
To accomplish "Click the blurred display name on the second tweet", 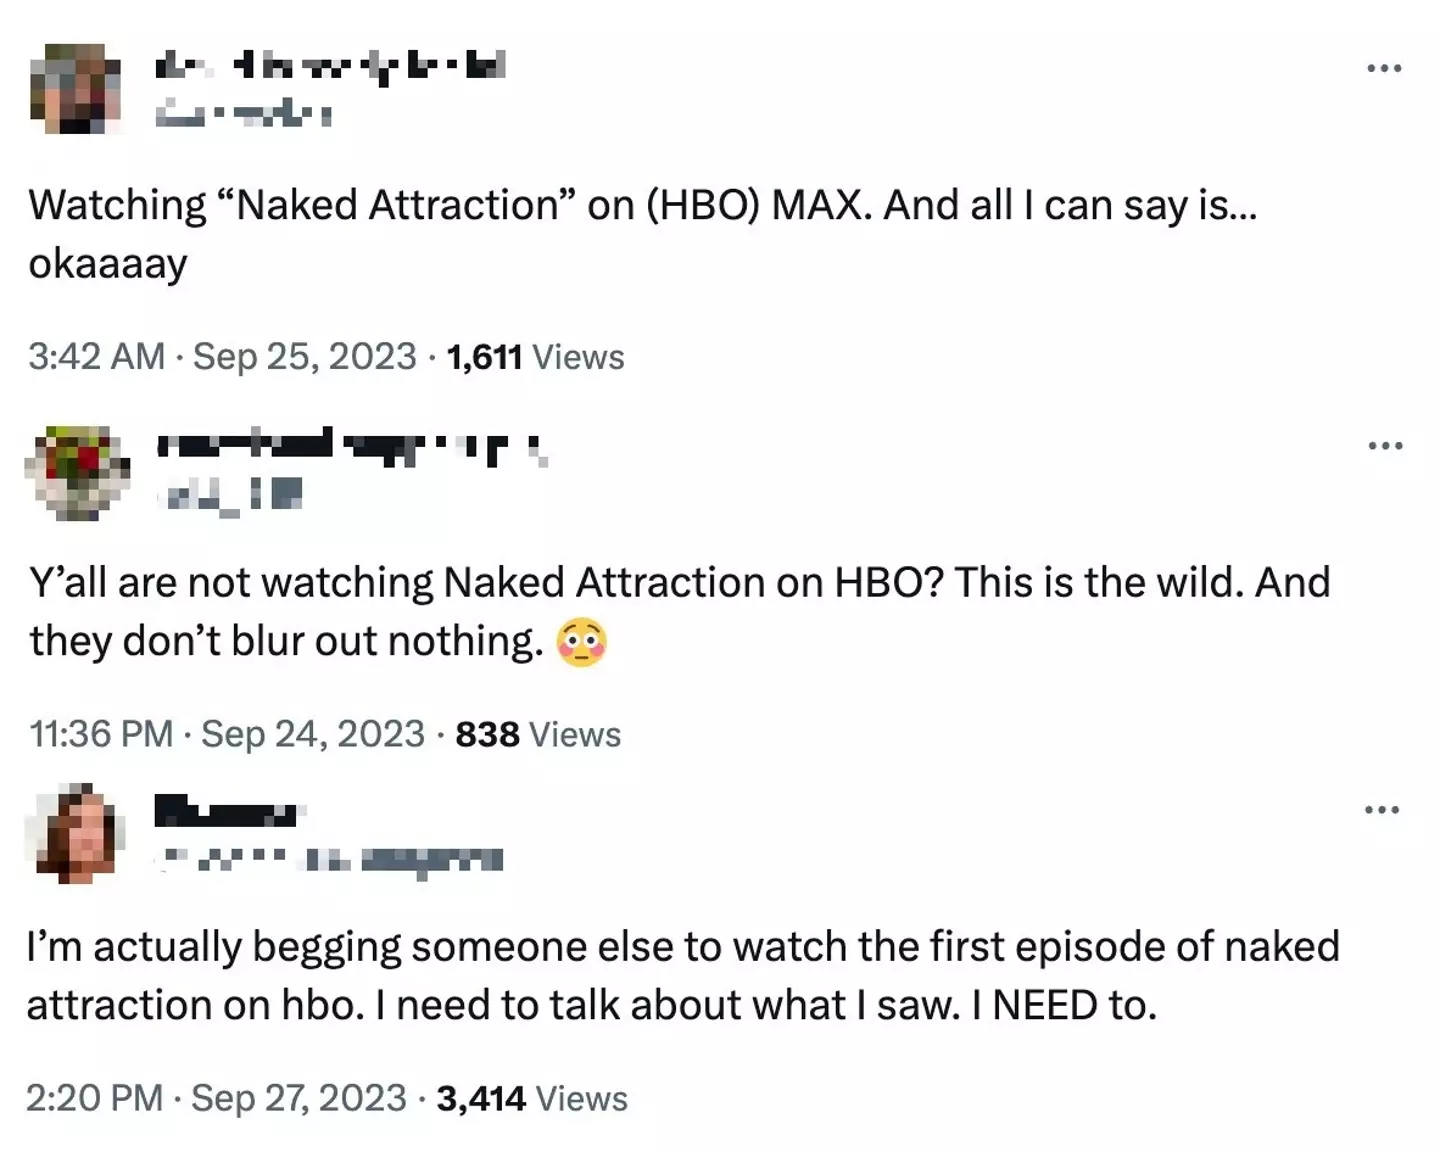I will pos(351,445).
